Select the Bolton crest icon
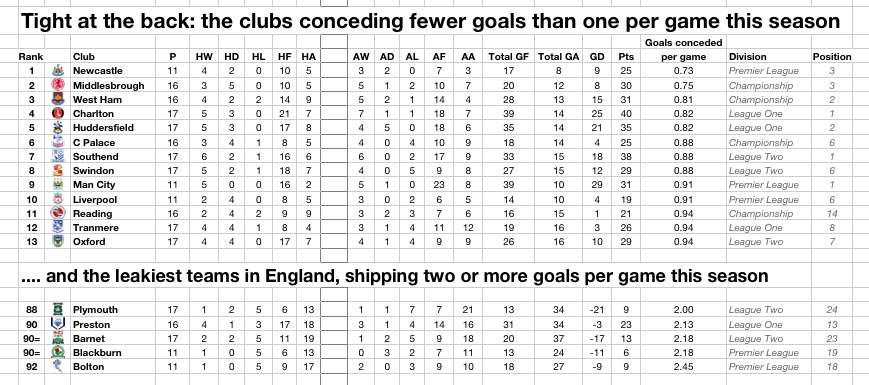The height and width of the screenshot is (385, 869). point(57,367)
